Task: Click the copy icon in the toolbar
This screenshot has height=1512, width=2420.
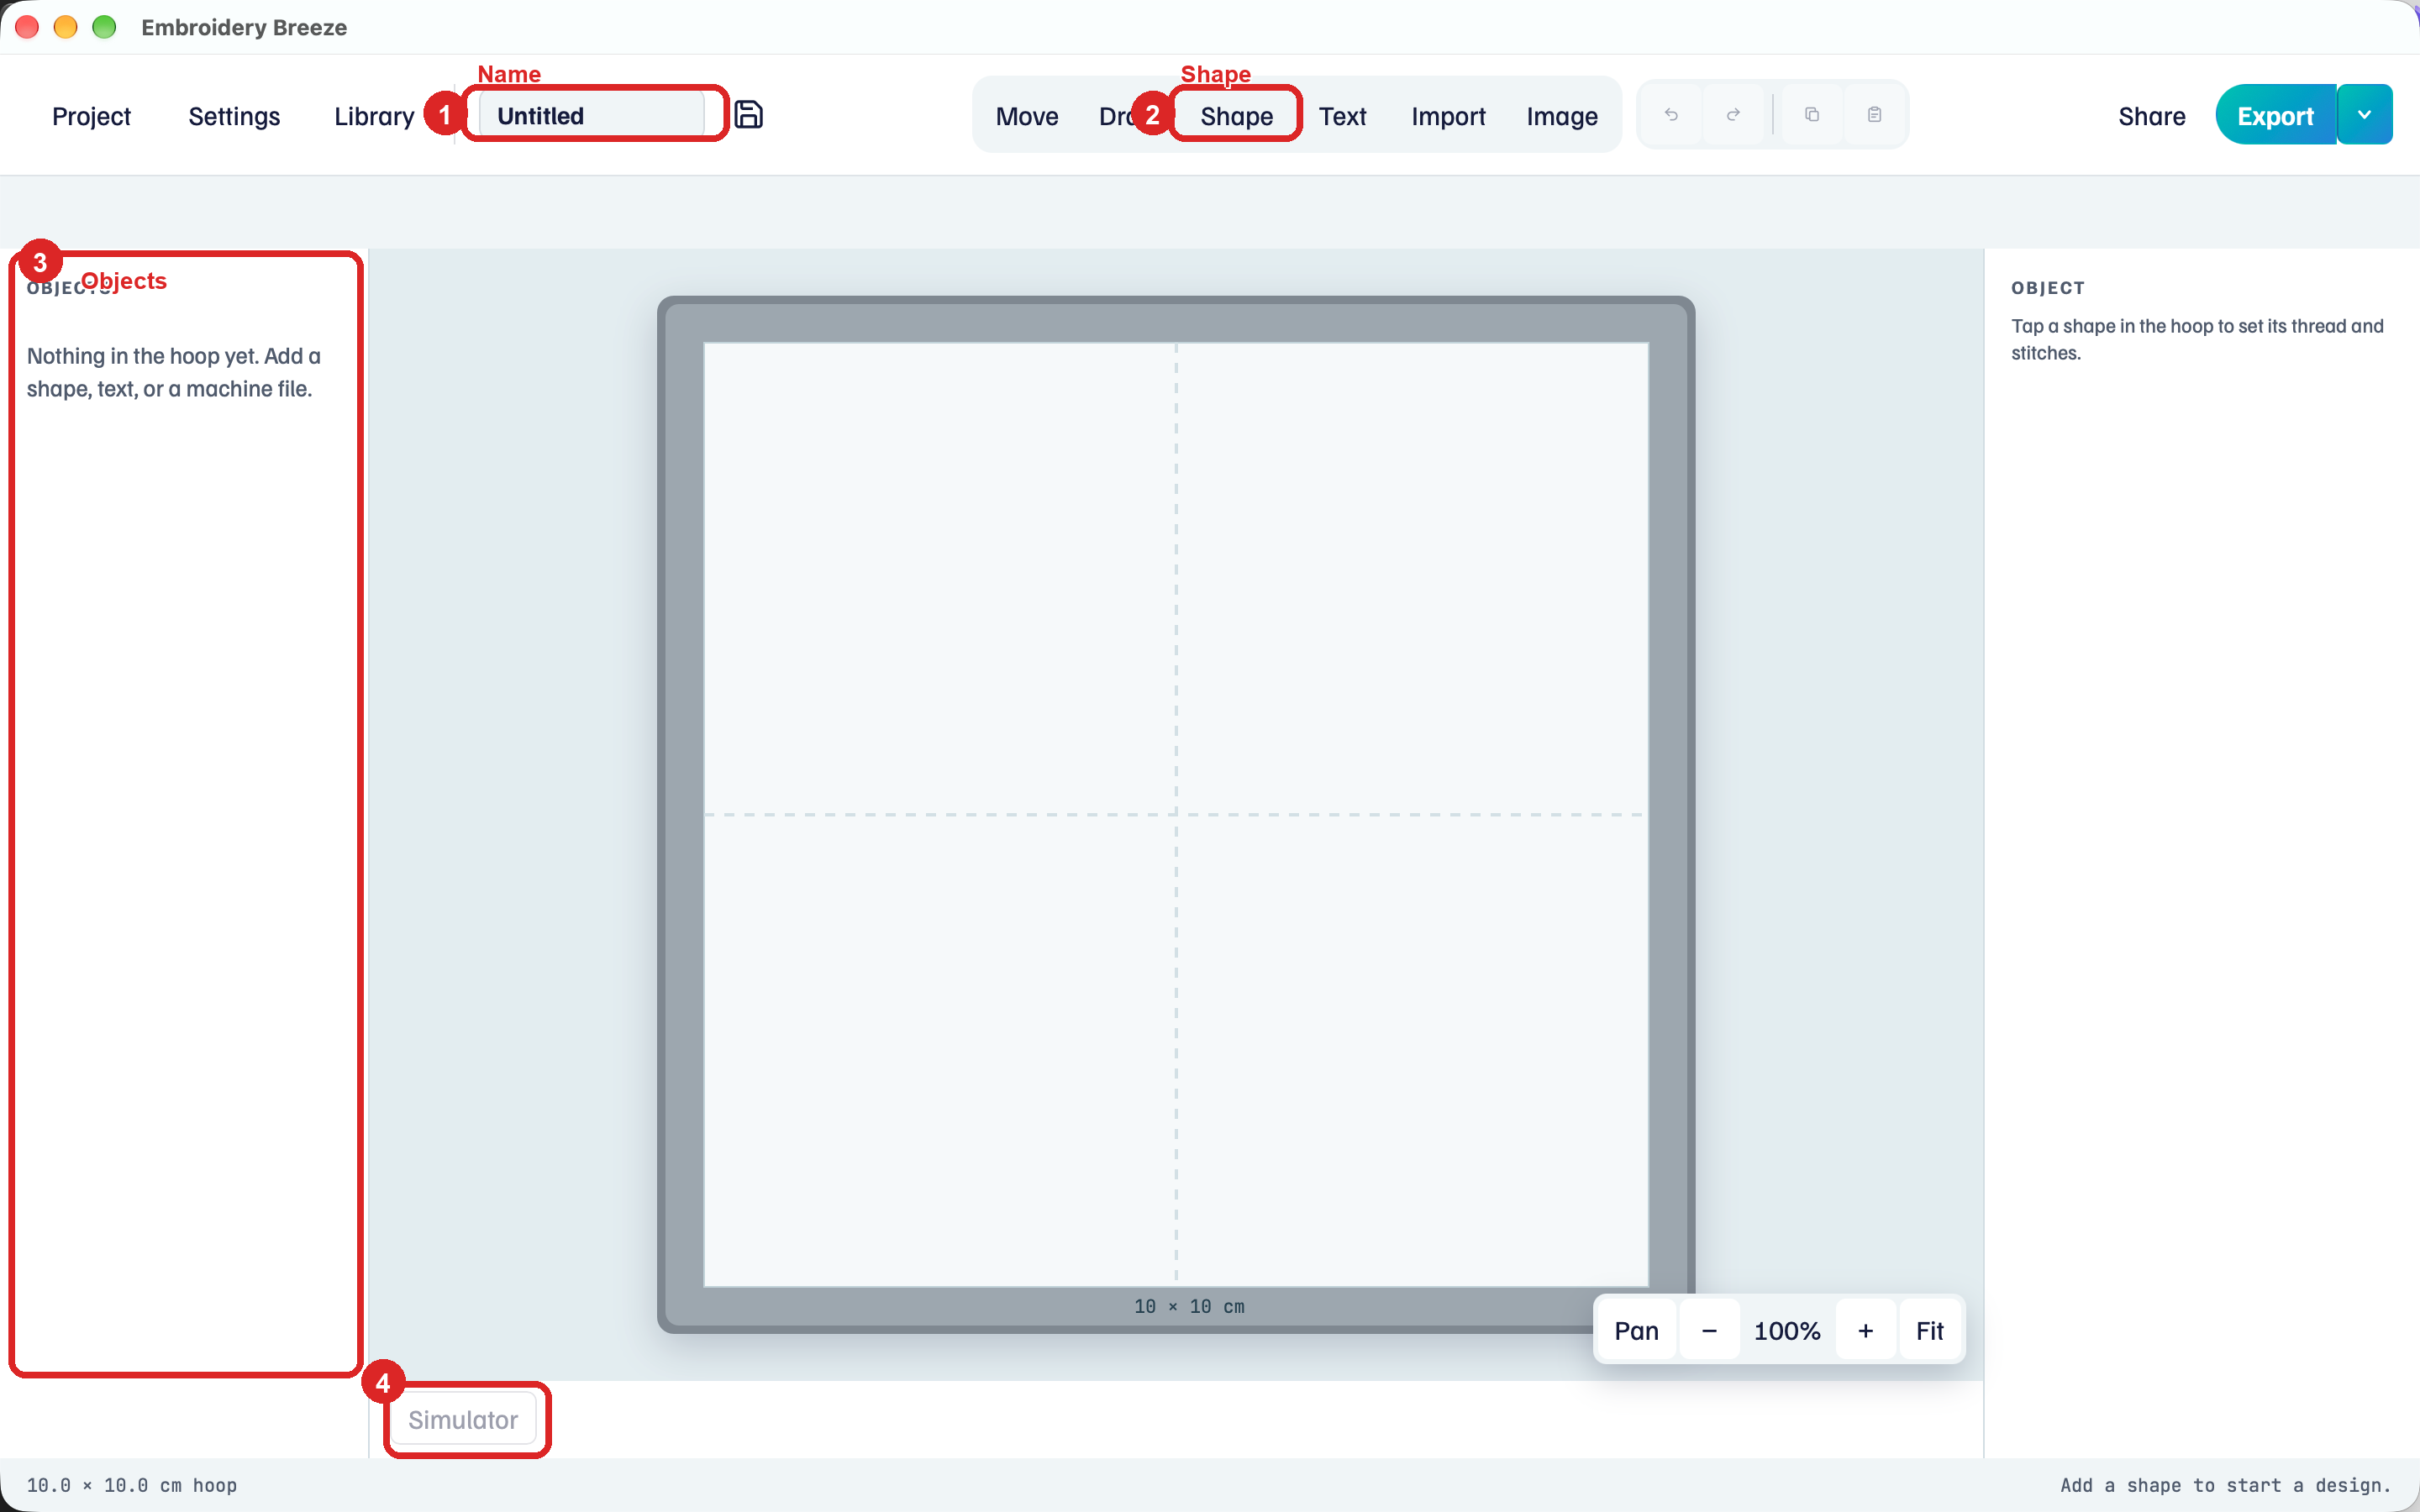Action: 1811,115
